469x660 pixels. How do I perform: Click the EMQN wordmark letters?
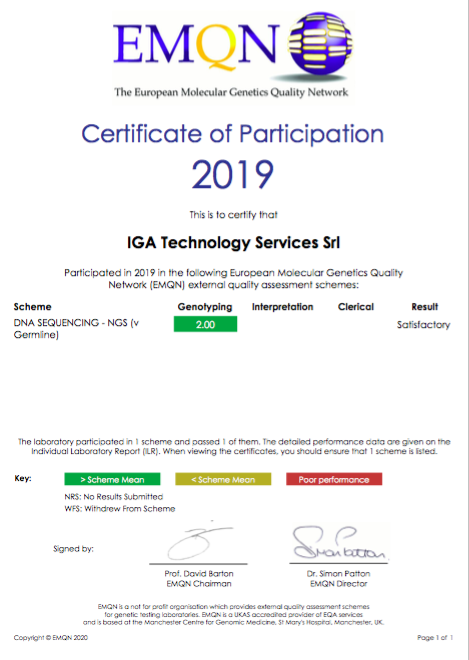(x=197, y=45)
